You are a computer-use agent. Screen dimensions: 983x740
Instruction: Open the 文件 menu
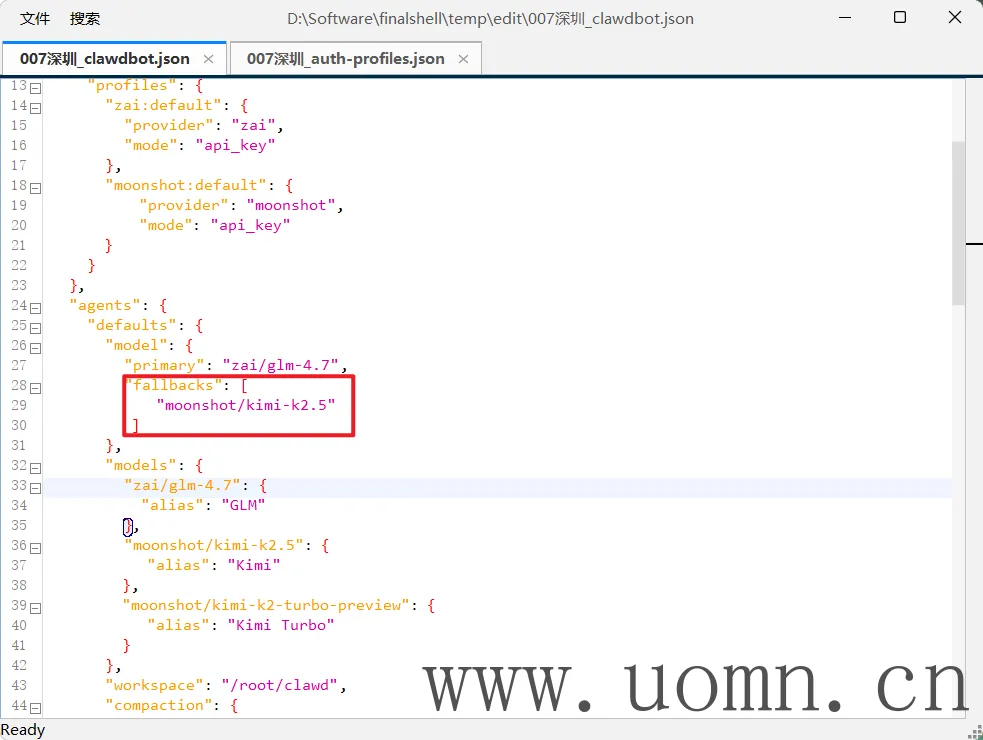(x=35, y=18)
